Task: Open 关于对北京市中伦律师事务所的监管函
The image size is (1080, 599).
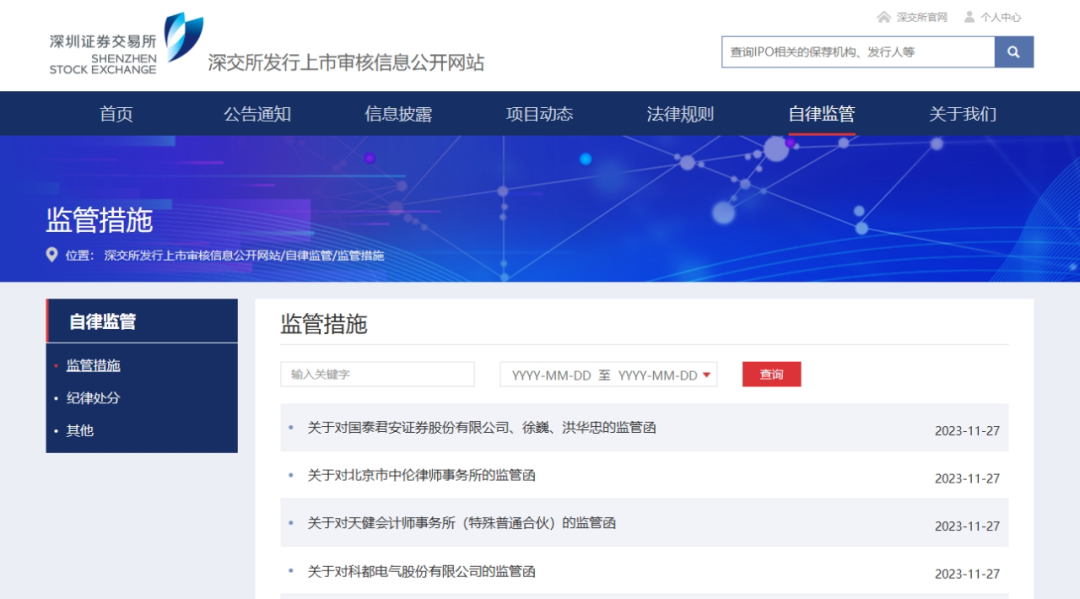Action: pos(422,475)
